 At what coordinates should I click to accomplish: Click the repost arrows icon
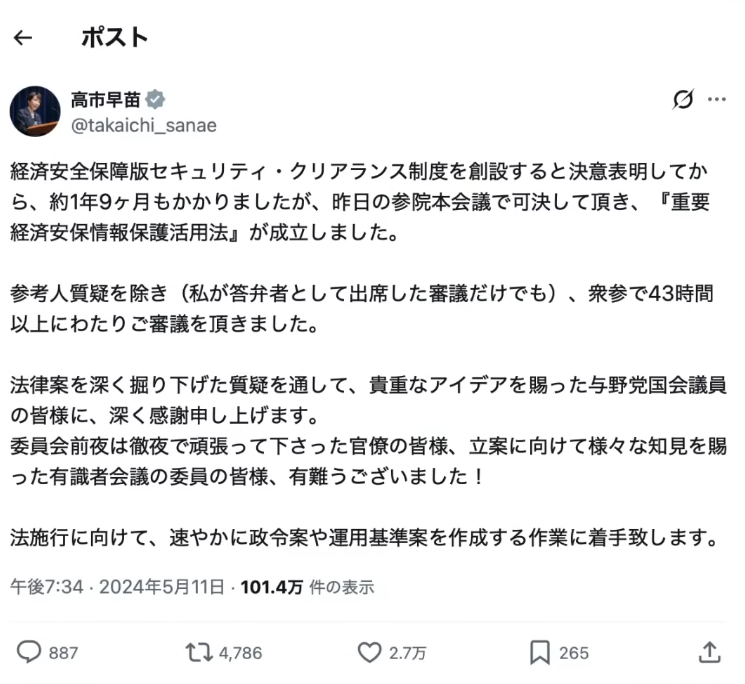pyautogui.click(x=199, y=652)
